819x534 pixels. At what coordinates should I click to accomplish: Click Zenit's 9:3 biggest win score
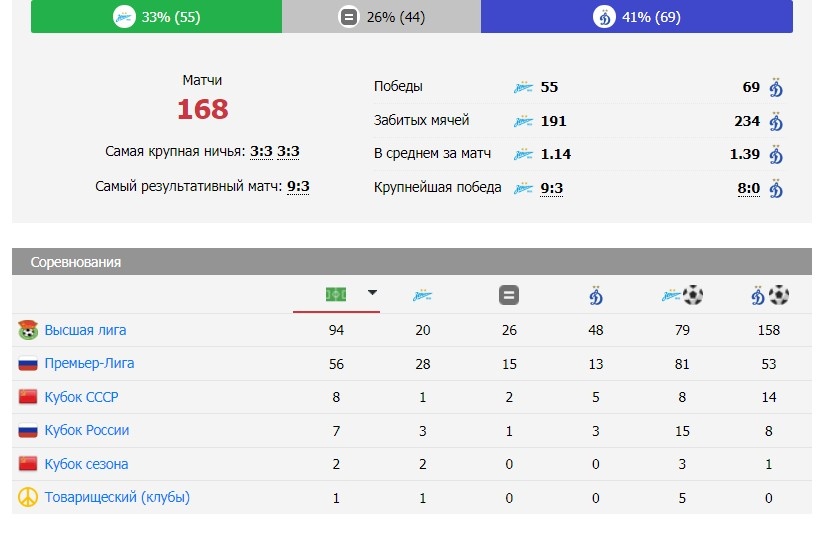pyautogui.click(x=552, y=189)
